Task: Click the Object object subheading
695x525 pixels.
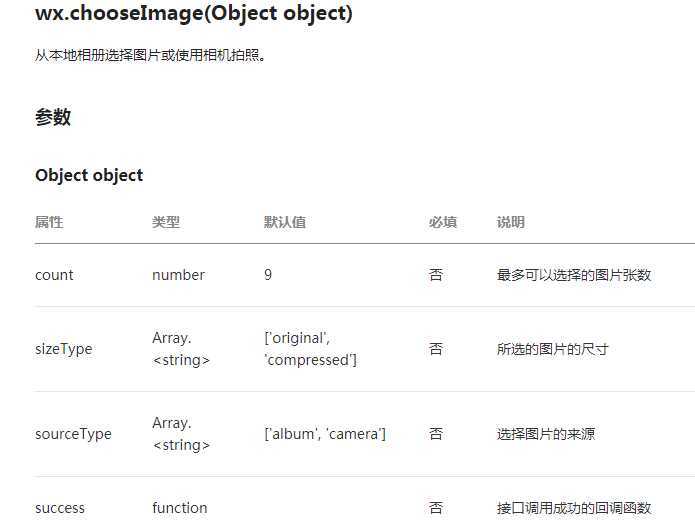Action: 89,175
